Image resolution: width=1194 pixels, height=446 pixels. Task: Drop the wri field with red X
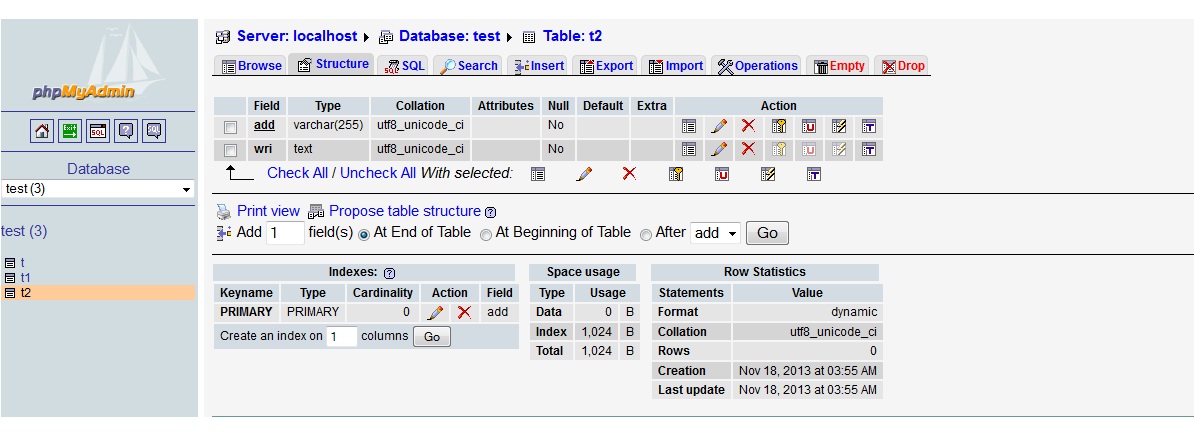click(x=749, y=149)
